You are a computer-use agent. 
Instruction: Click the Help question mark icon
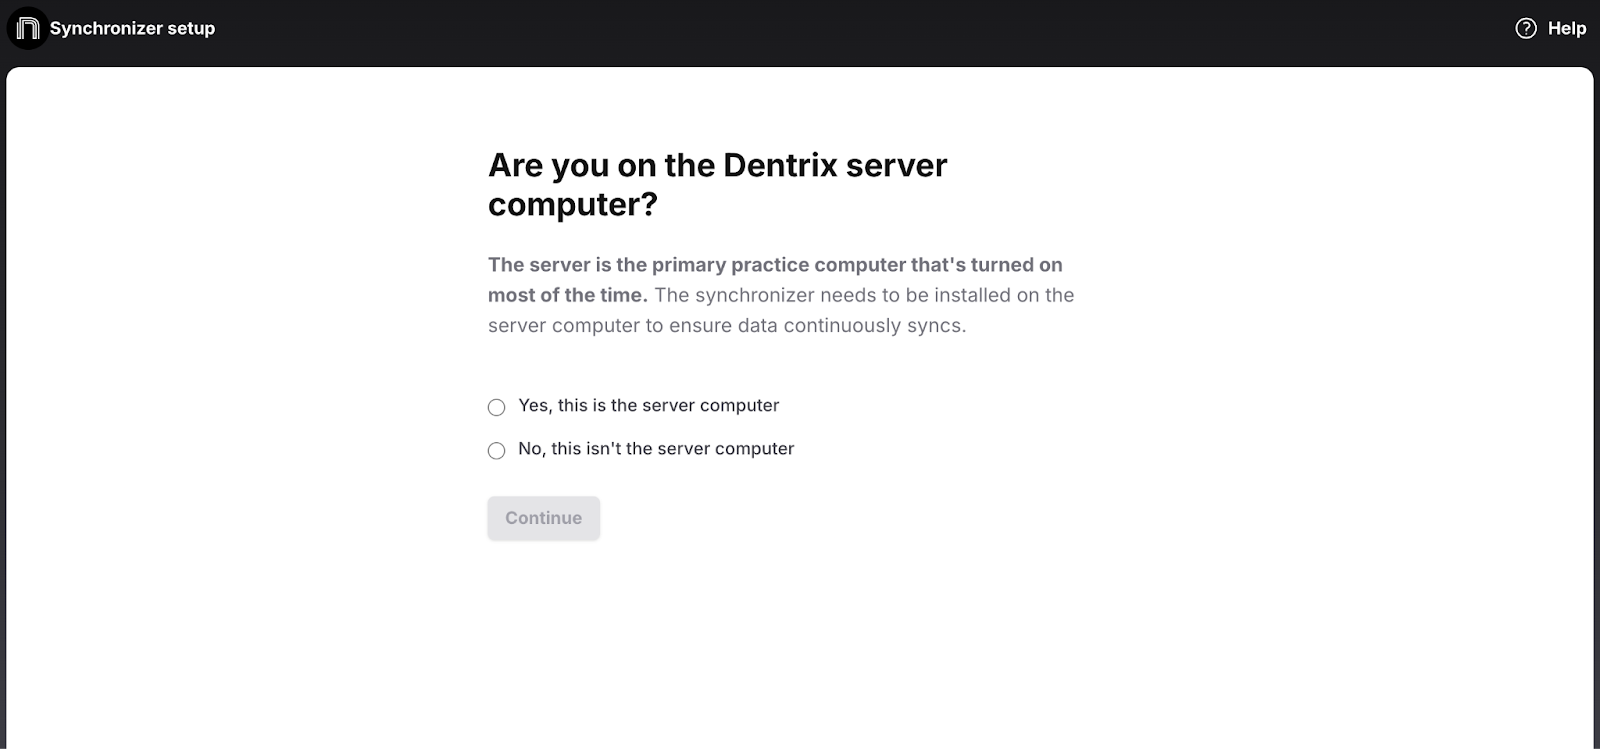click(1526, 28)
